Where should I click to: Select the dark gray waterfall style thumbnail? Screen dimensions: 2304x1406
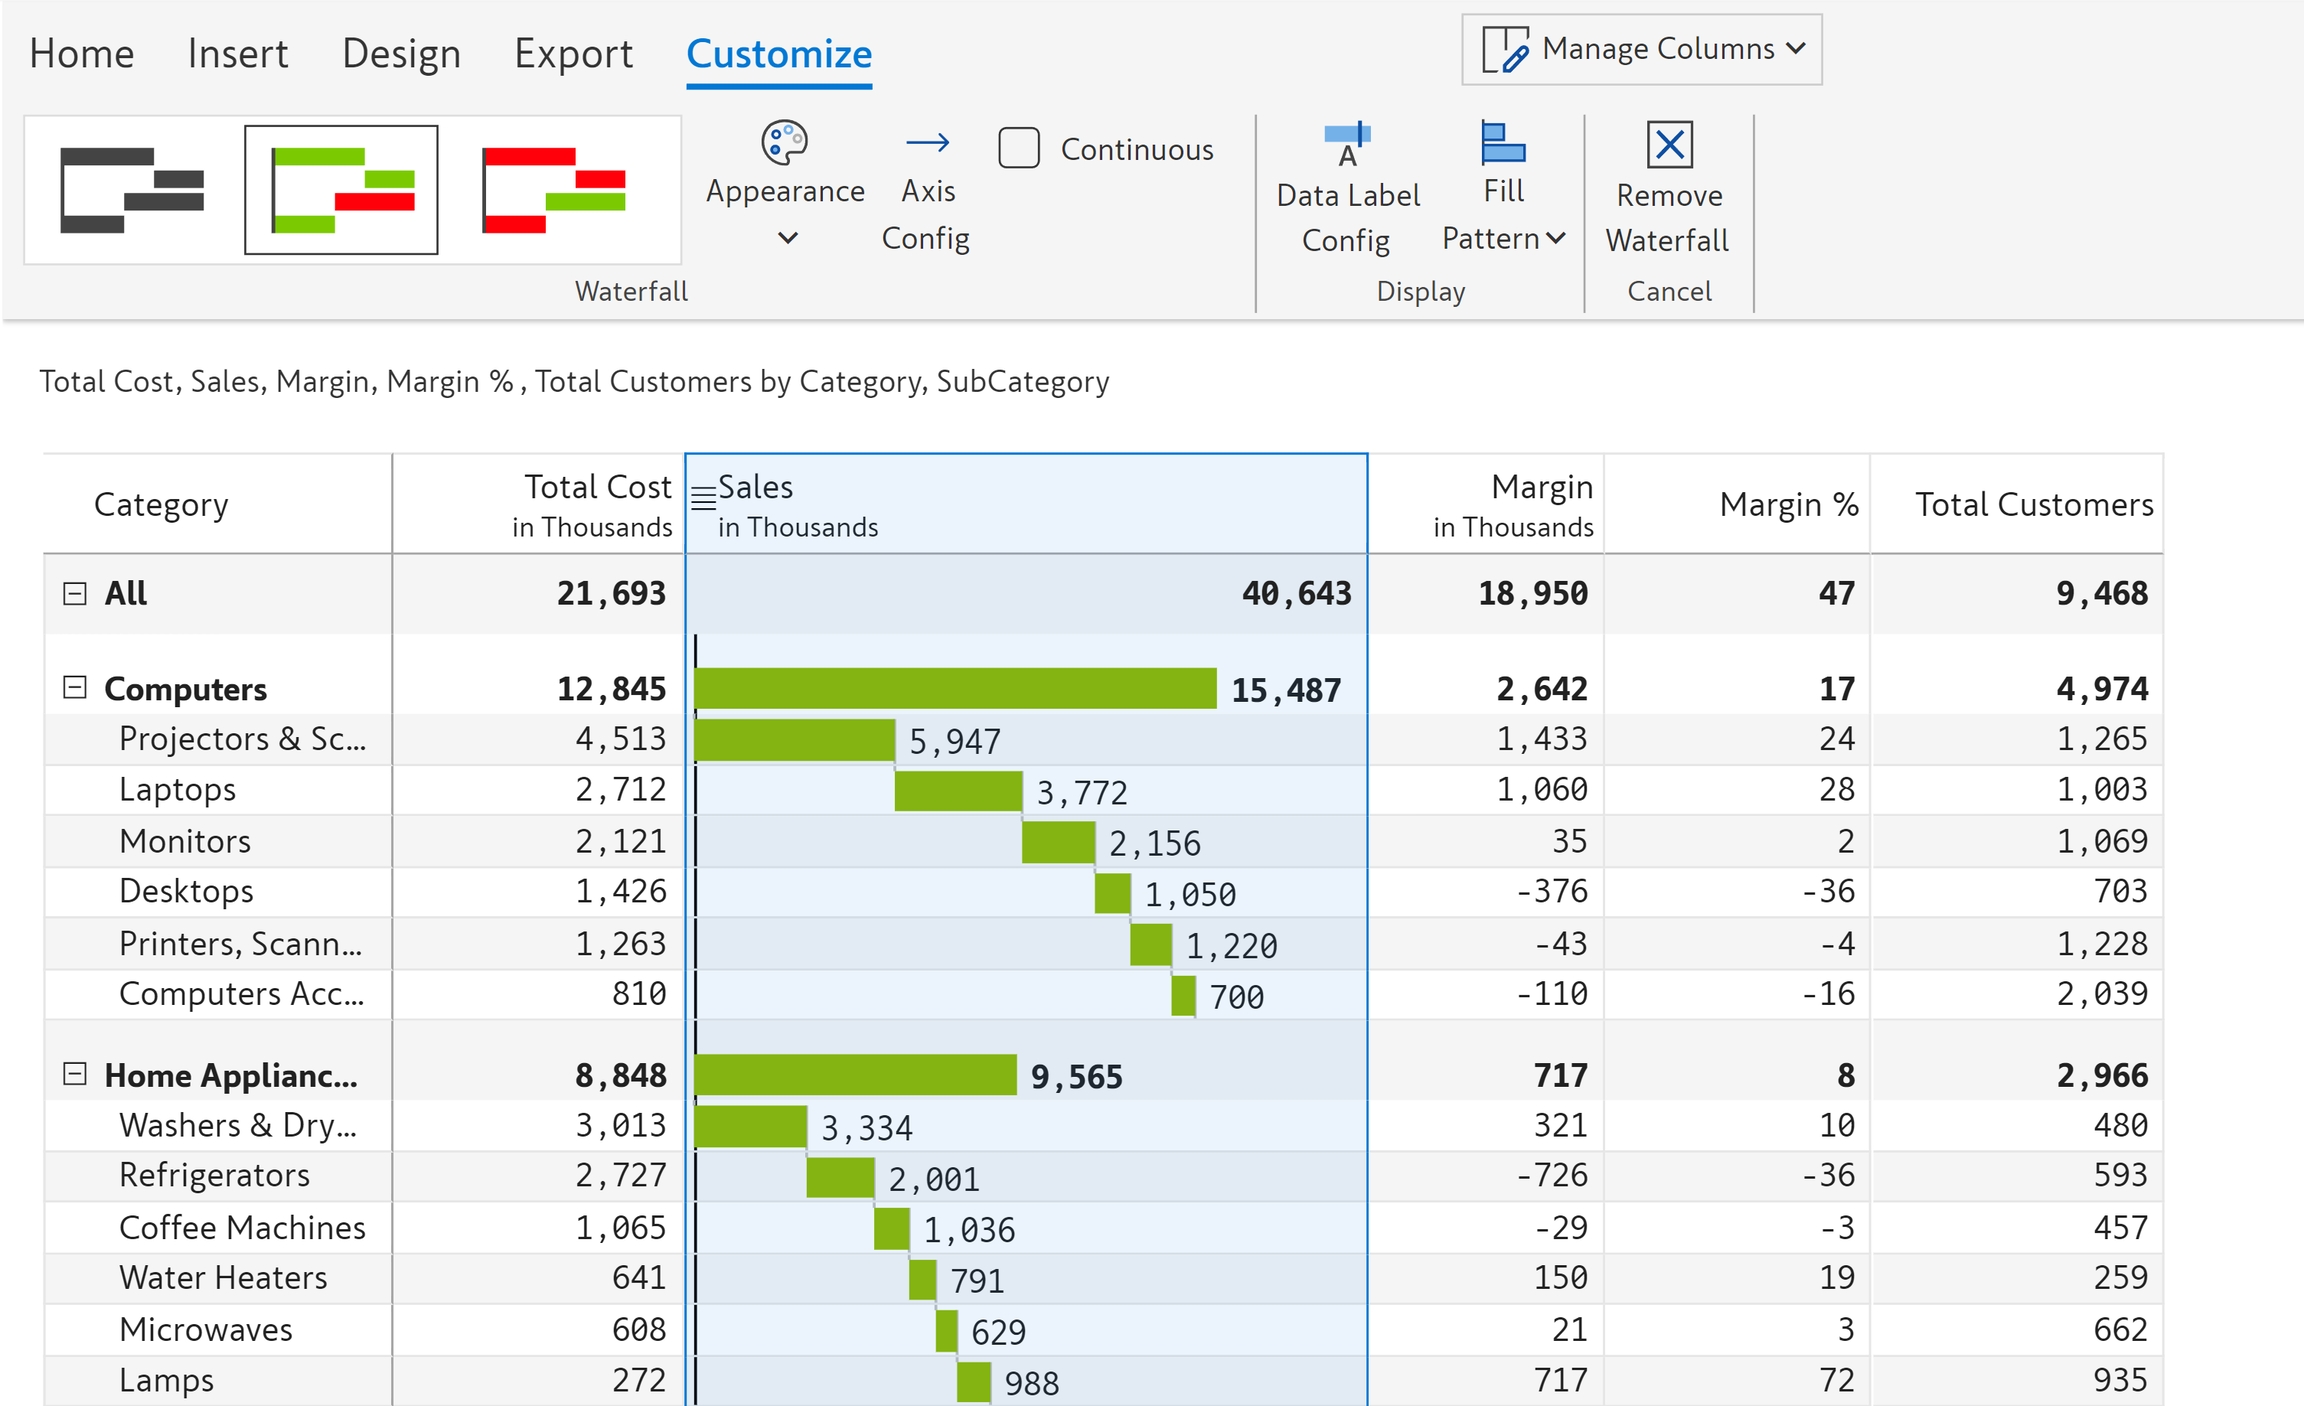pos(132,190)
